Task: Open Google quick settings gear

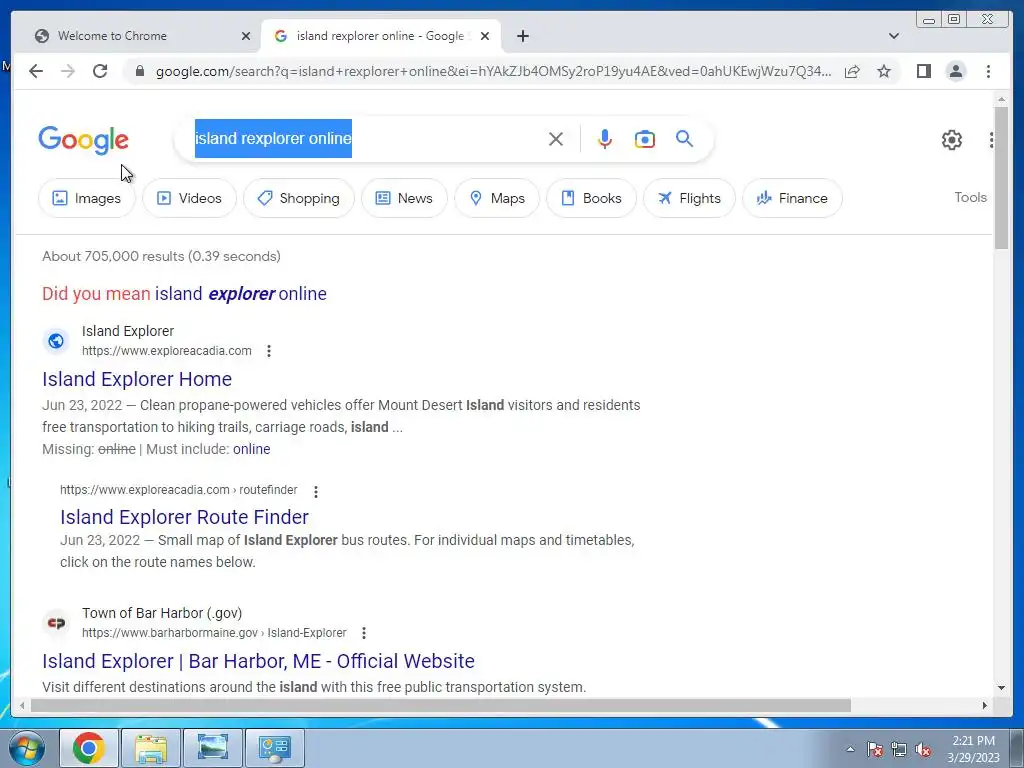Action: click(x=952, y=140)
